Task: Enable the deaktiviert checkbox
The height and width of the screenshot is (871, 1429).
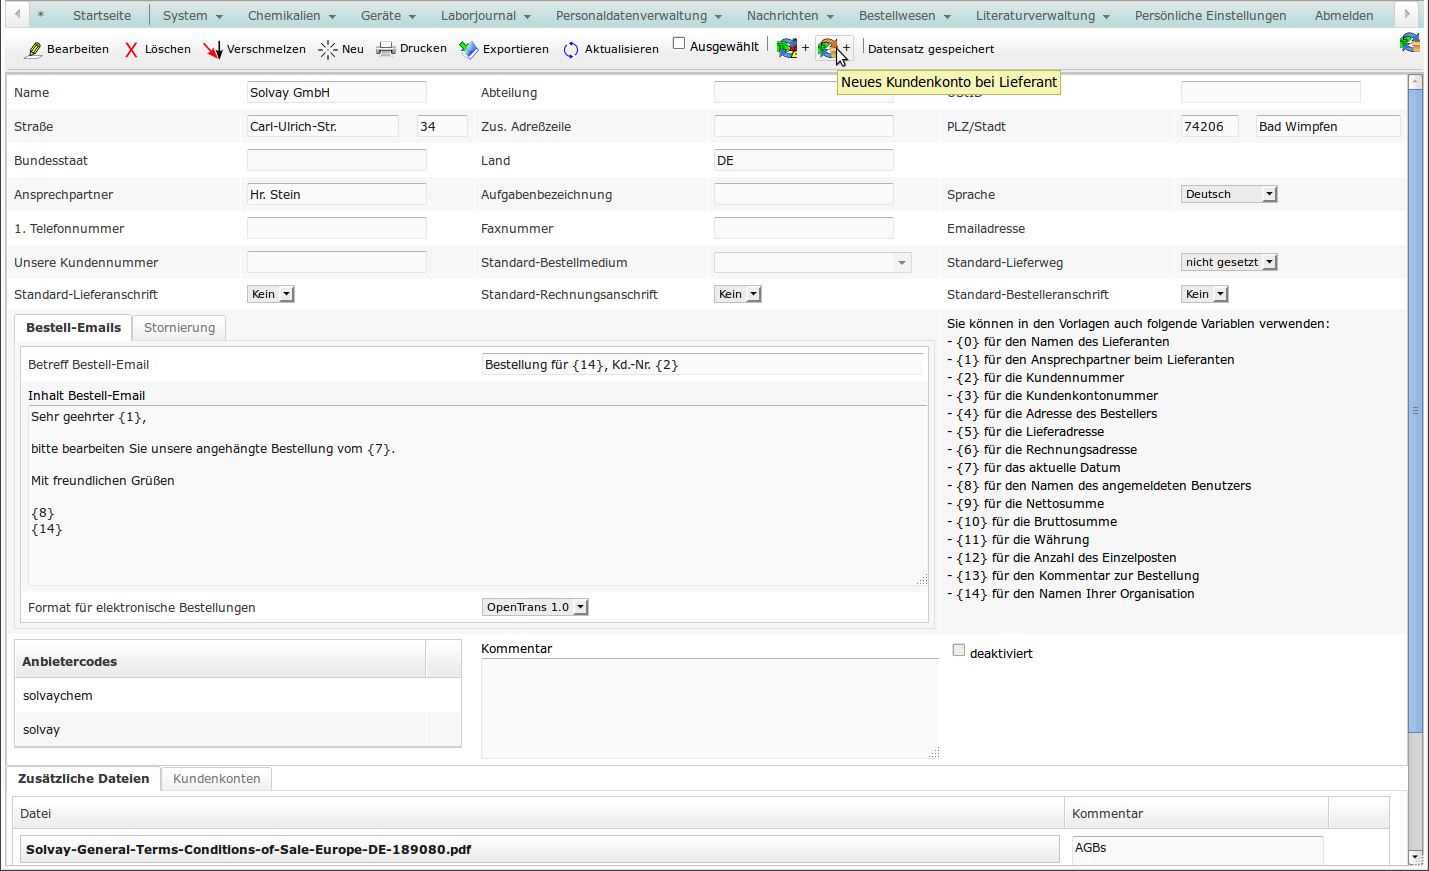Action: (959, 650)
